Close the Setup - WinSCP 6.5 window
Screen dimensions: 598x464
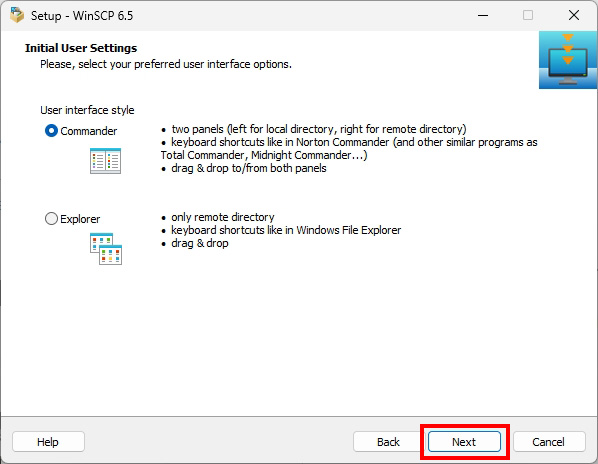pos(574,15)
